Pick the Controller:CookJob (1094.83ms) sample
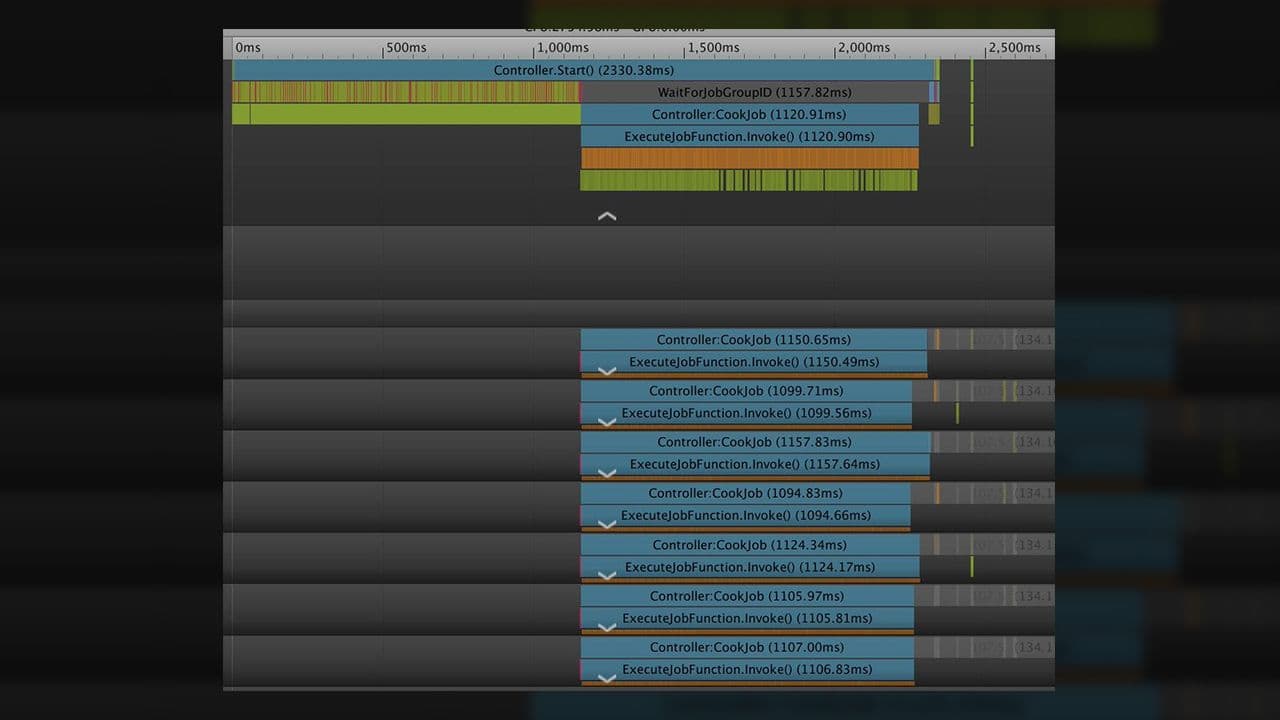The width and height of the screenshot is (1280, 720). pyautogui.click(x=745, y=493)
